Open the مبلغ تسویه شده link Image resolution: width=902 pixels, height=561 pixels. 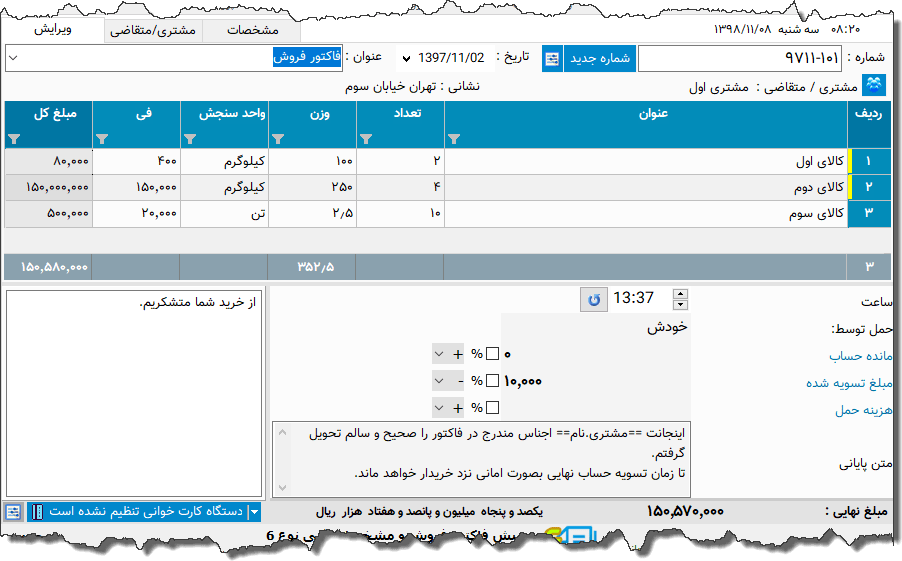tap(849, 383)
